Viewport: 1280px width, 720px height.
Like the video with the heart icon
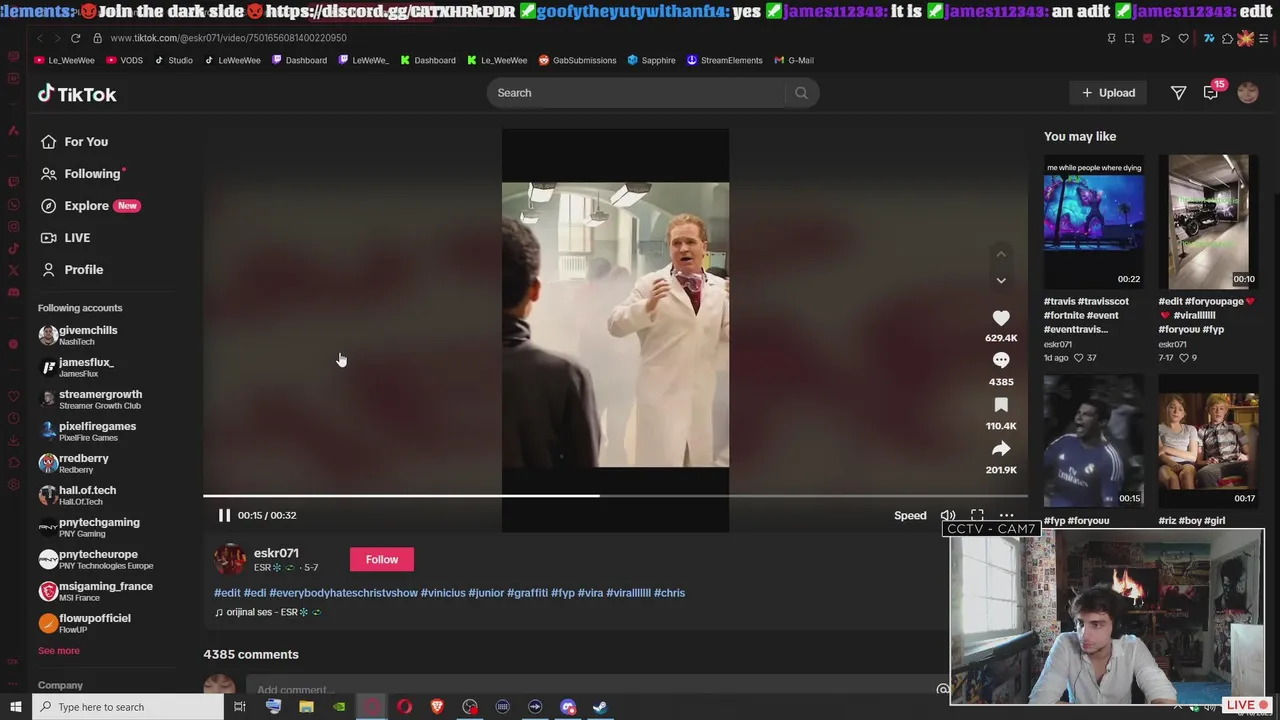coord(1001,318)
